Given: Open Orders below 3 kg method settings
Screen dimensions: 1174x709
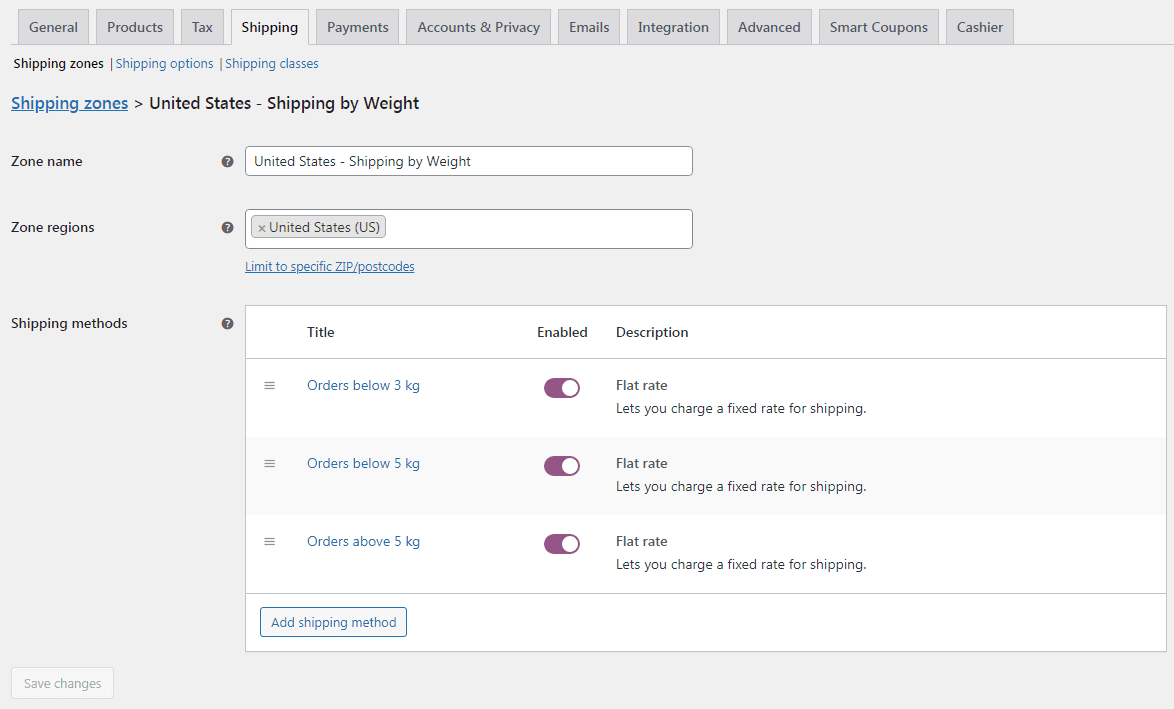Looking at the screenshot, I should 363,386.
